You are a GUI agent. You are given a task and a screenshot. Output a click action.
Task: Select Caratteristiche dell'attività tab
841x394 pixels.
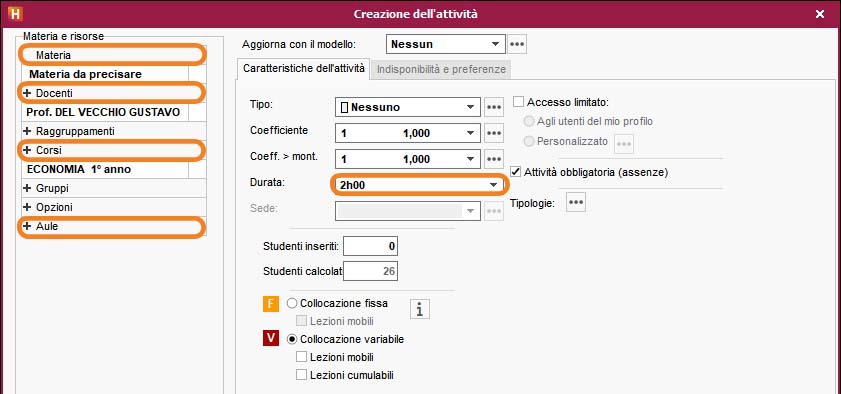304,69
